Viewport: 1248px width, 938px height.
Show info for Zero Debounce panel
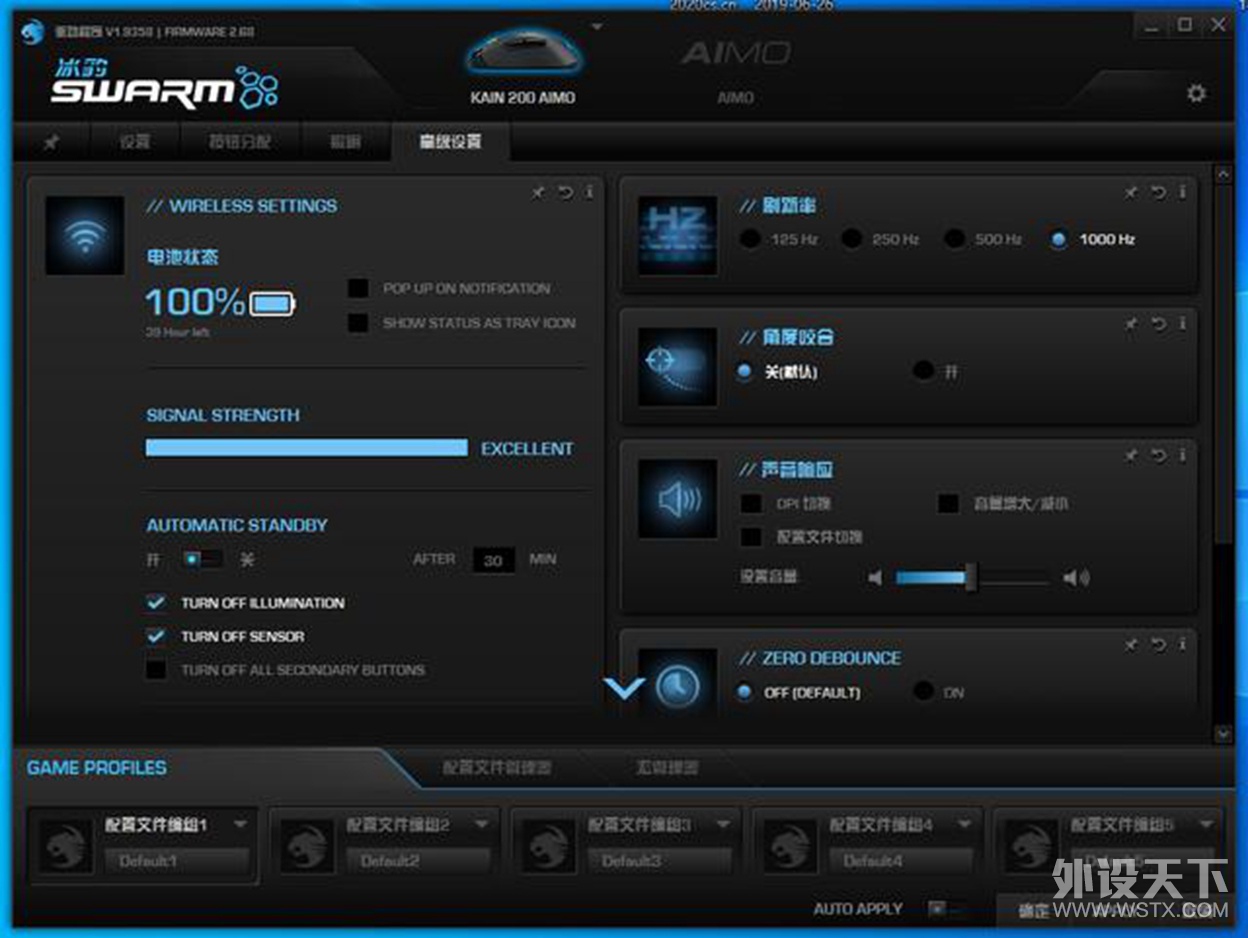(x=1182, y=644)
